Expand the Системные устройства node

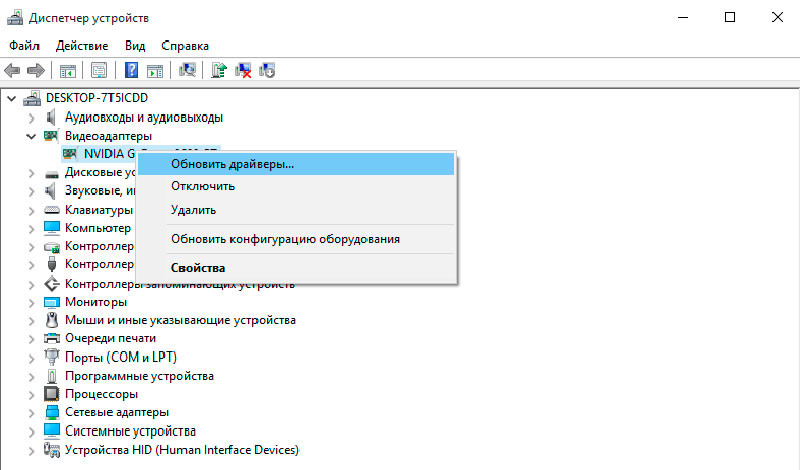[x=32, y=432]
